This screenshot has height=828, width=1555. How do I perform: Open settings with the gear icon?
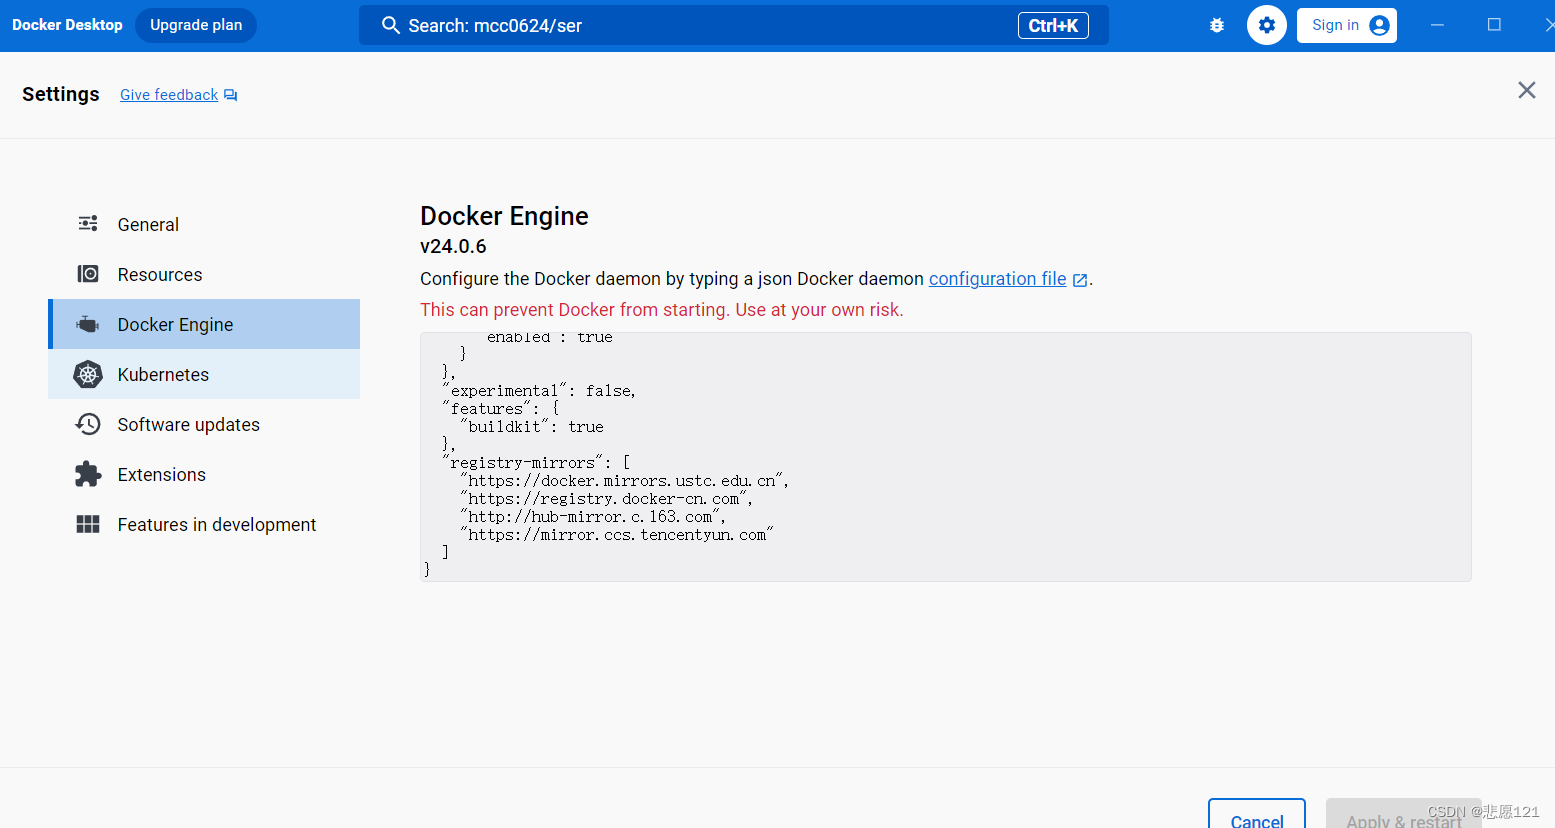pos(1266,25)
